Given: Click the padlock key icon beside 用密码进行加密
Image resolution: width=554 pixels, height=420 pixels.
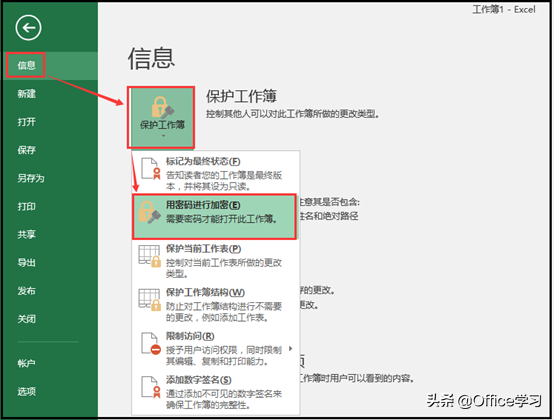Looking at the screenshot, I should 149,212.
